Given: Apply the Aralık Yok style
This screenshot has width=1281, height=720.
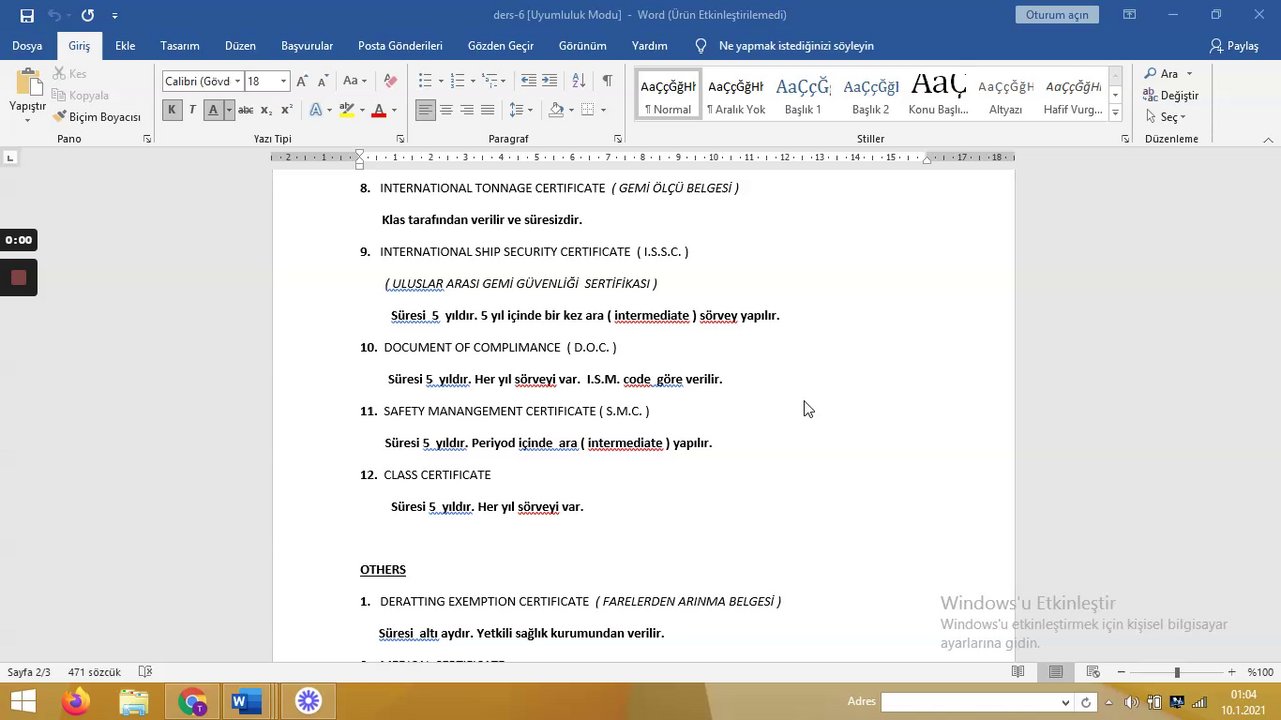Looking at the screenshot, I should click(x=736, y=96).
